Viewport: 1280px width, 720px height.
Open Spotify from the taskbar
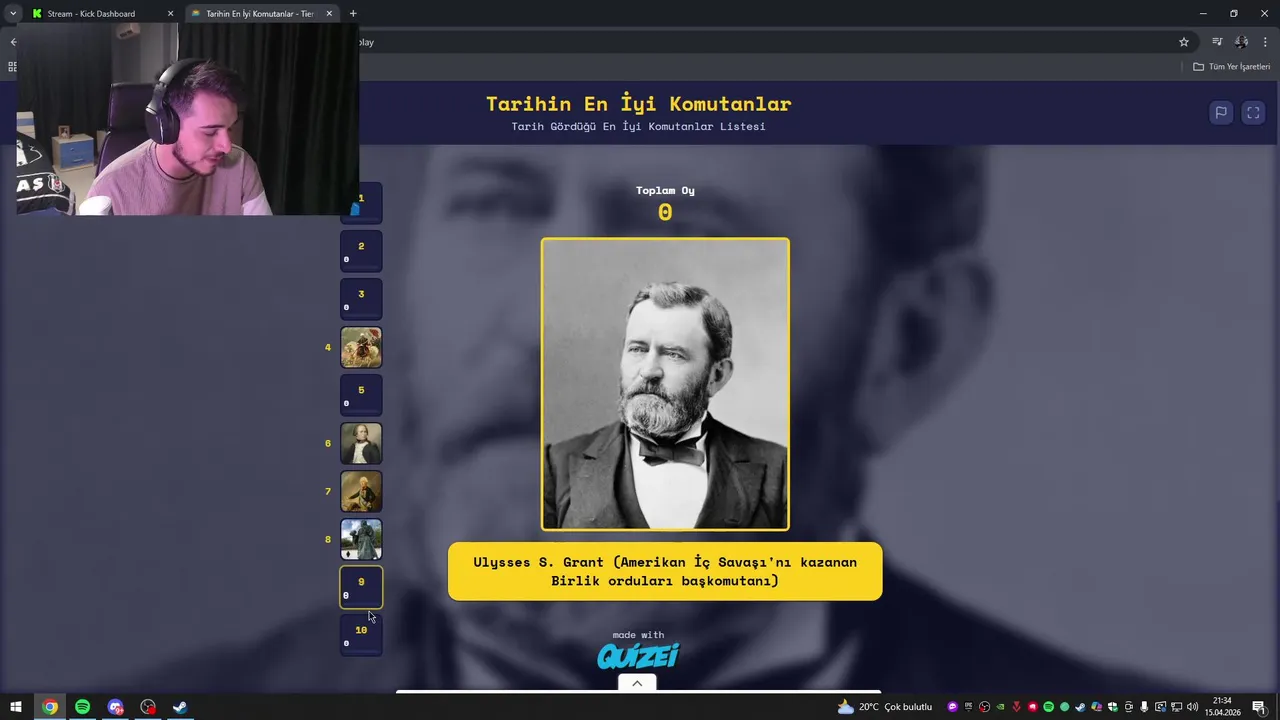pos(82,707)
